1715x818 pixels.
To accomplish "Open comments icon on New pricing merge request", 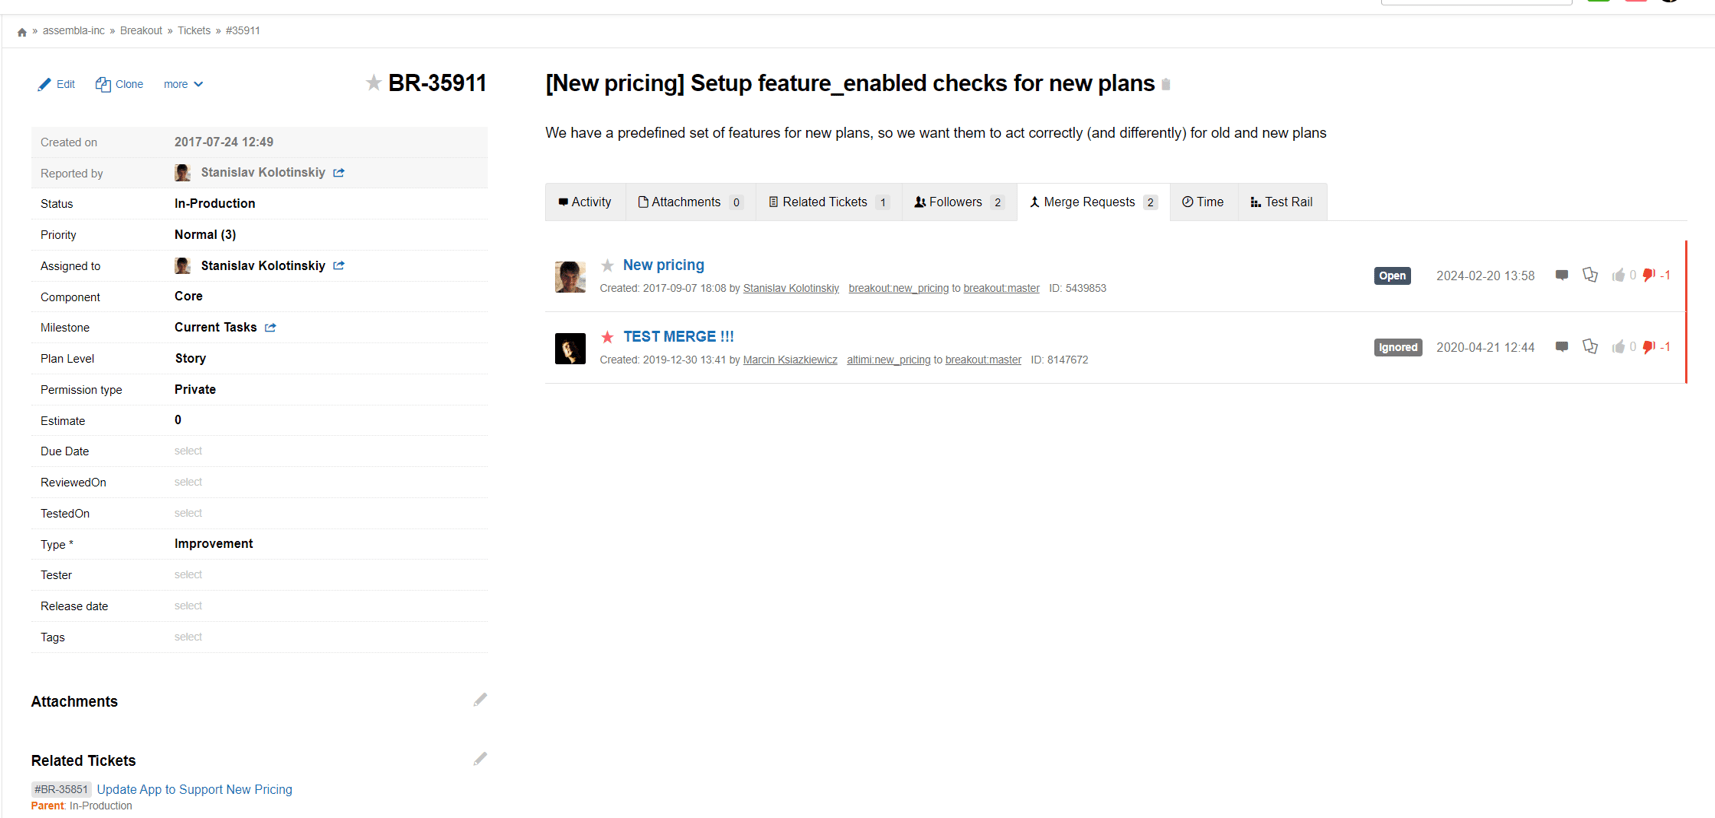I will coord(1561,275).
